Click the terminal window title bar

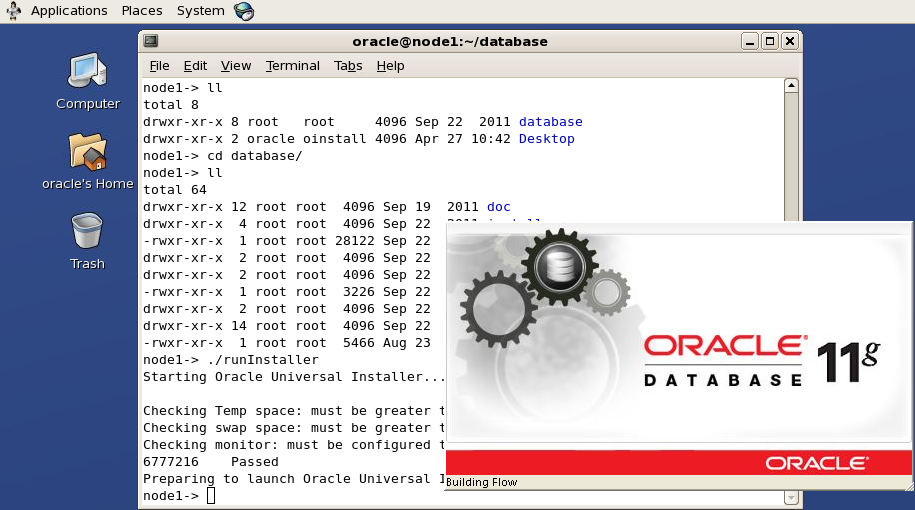(449, 41)
